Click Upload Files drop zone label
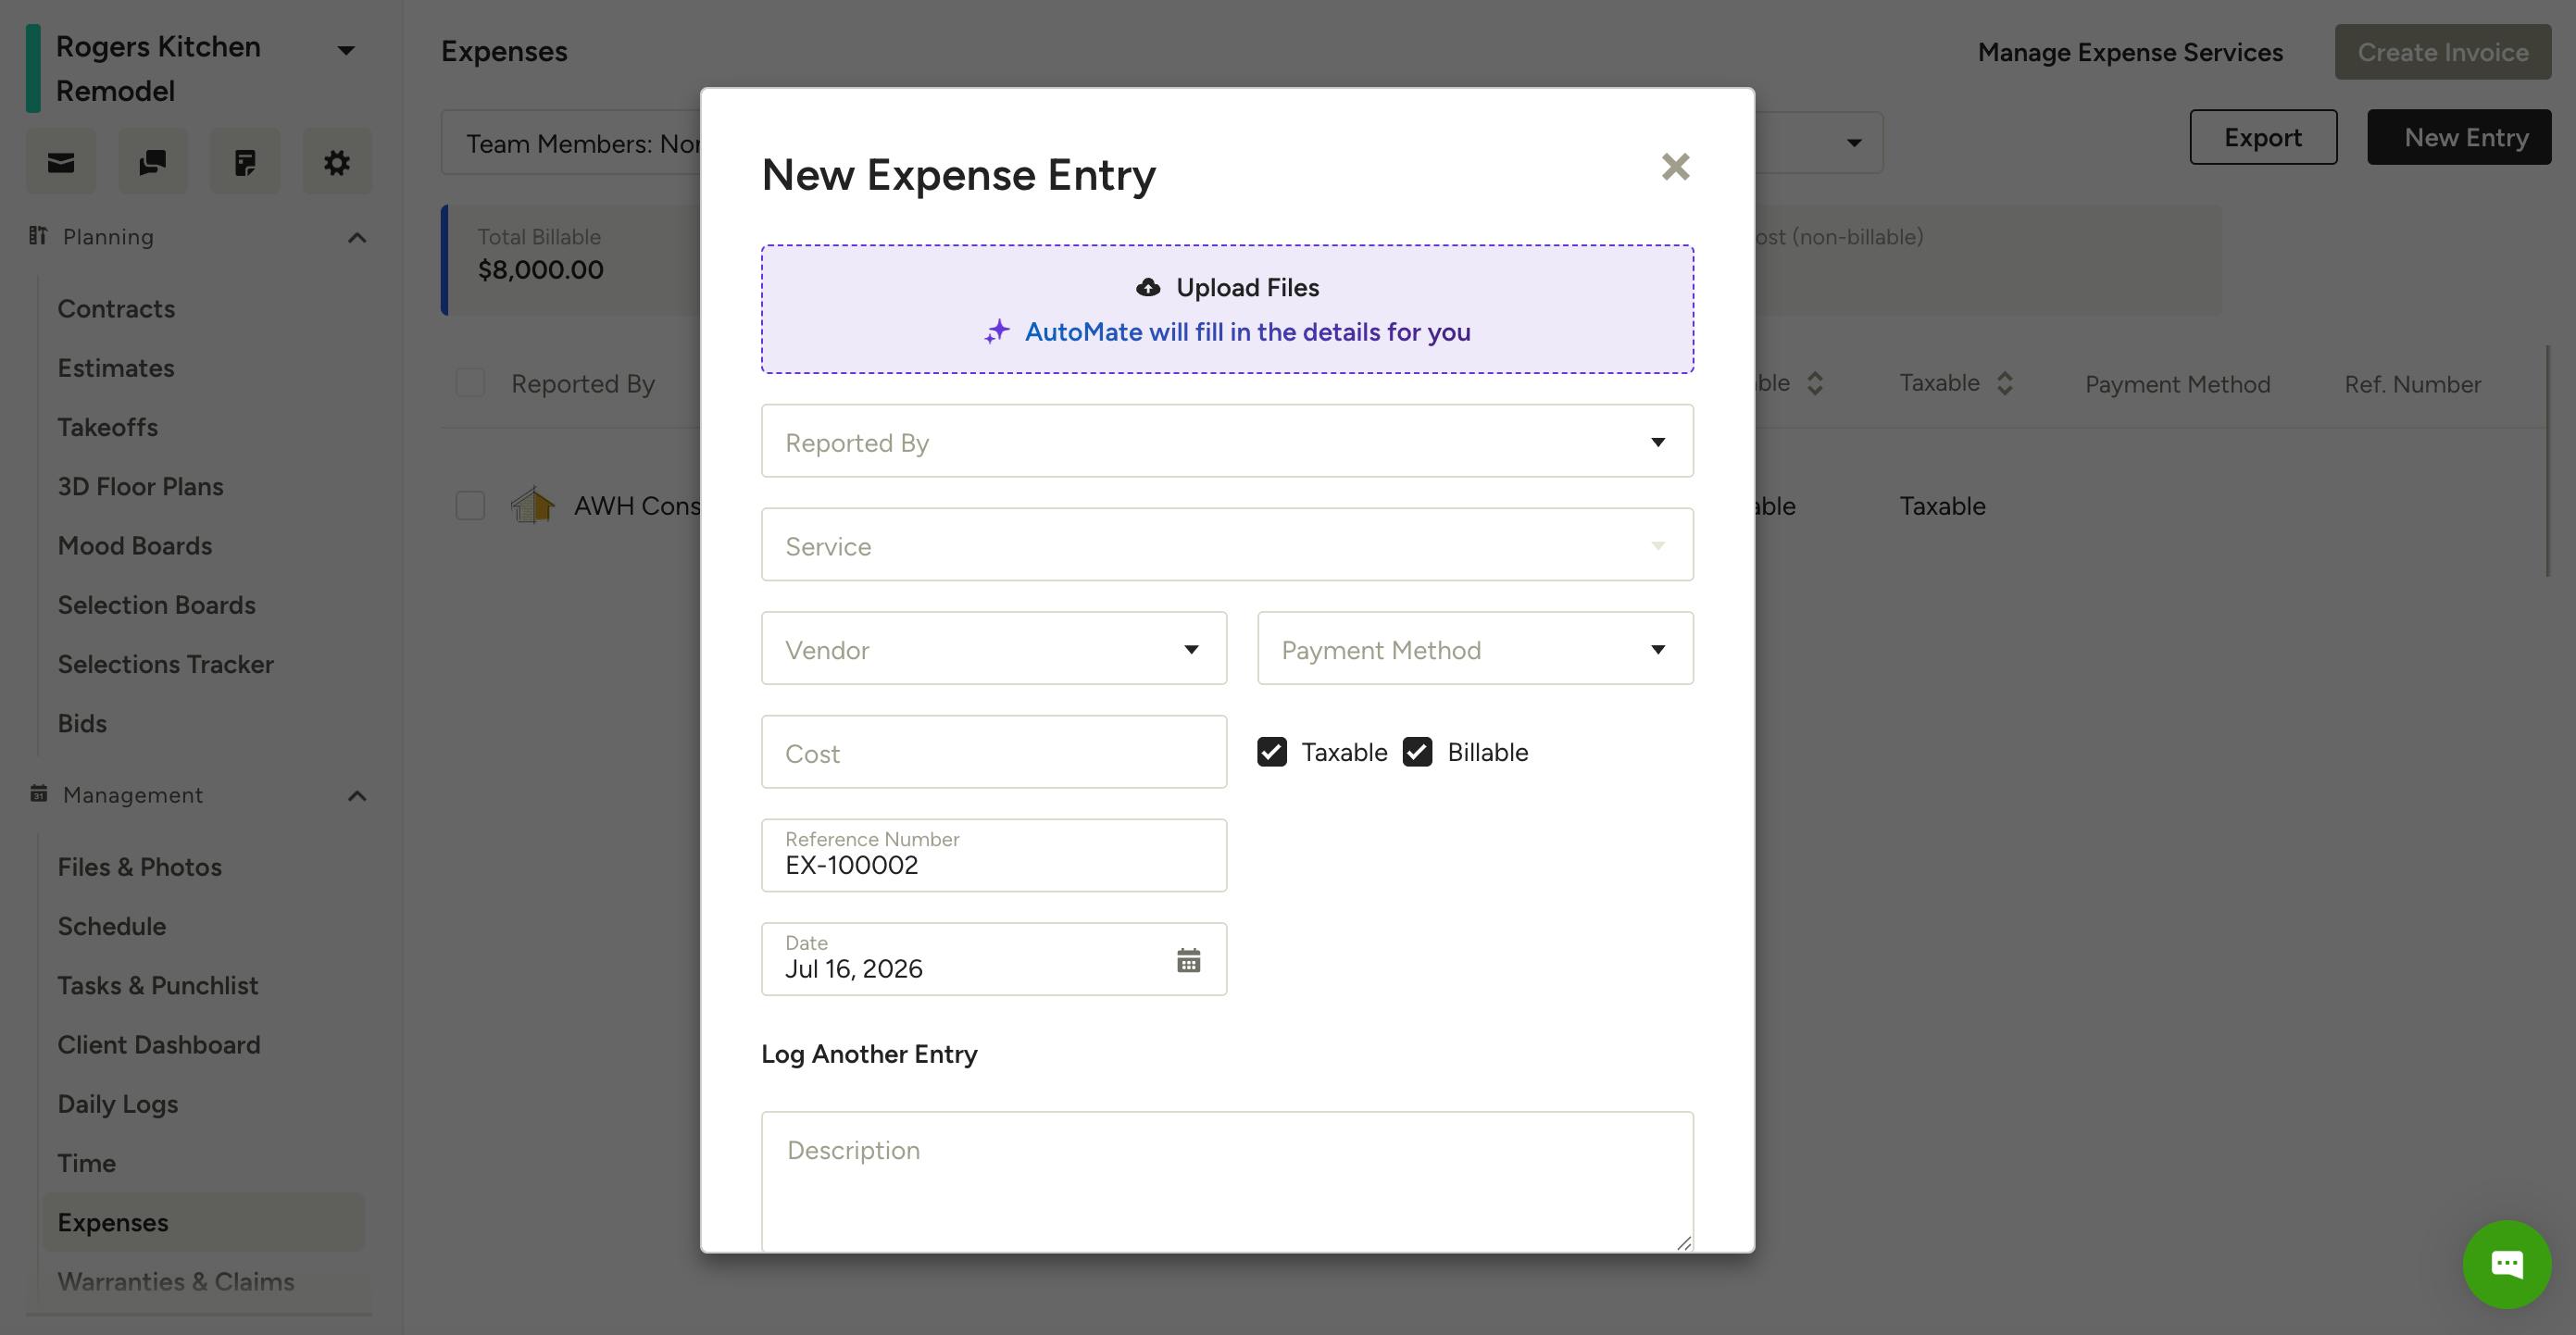2576x1335 pixels. (x=1247, y=288)
